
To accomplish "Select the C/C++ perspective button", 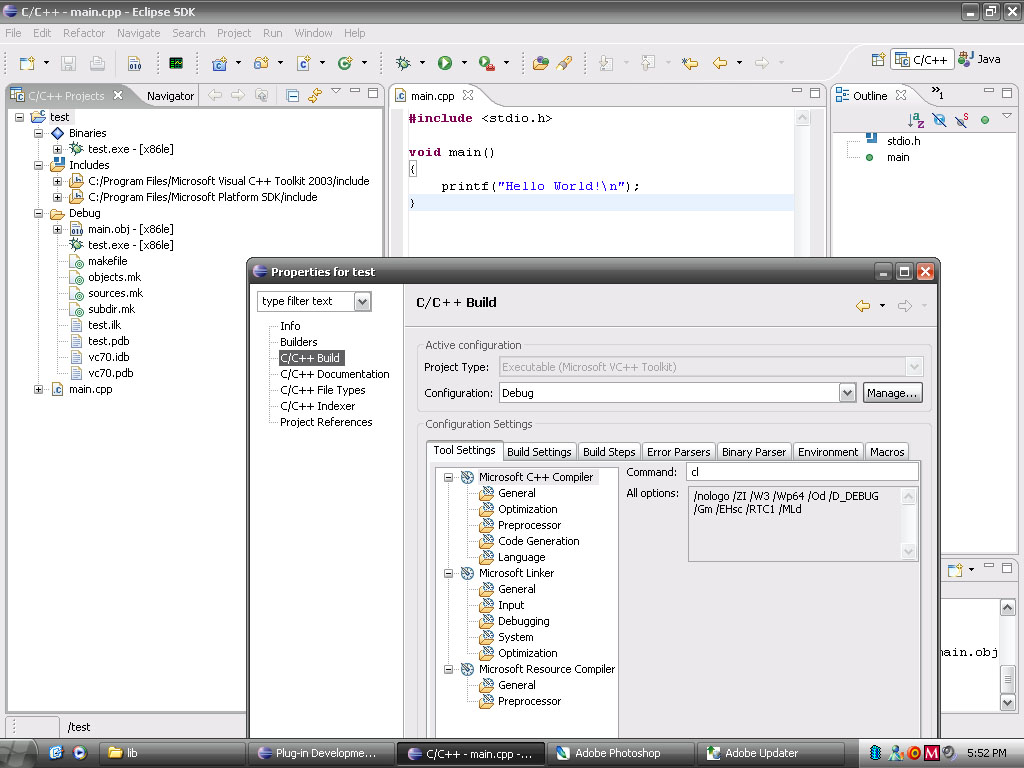I will pyautogui.click(x=922, y=59).
